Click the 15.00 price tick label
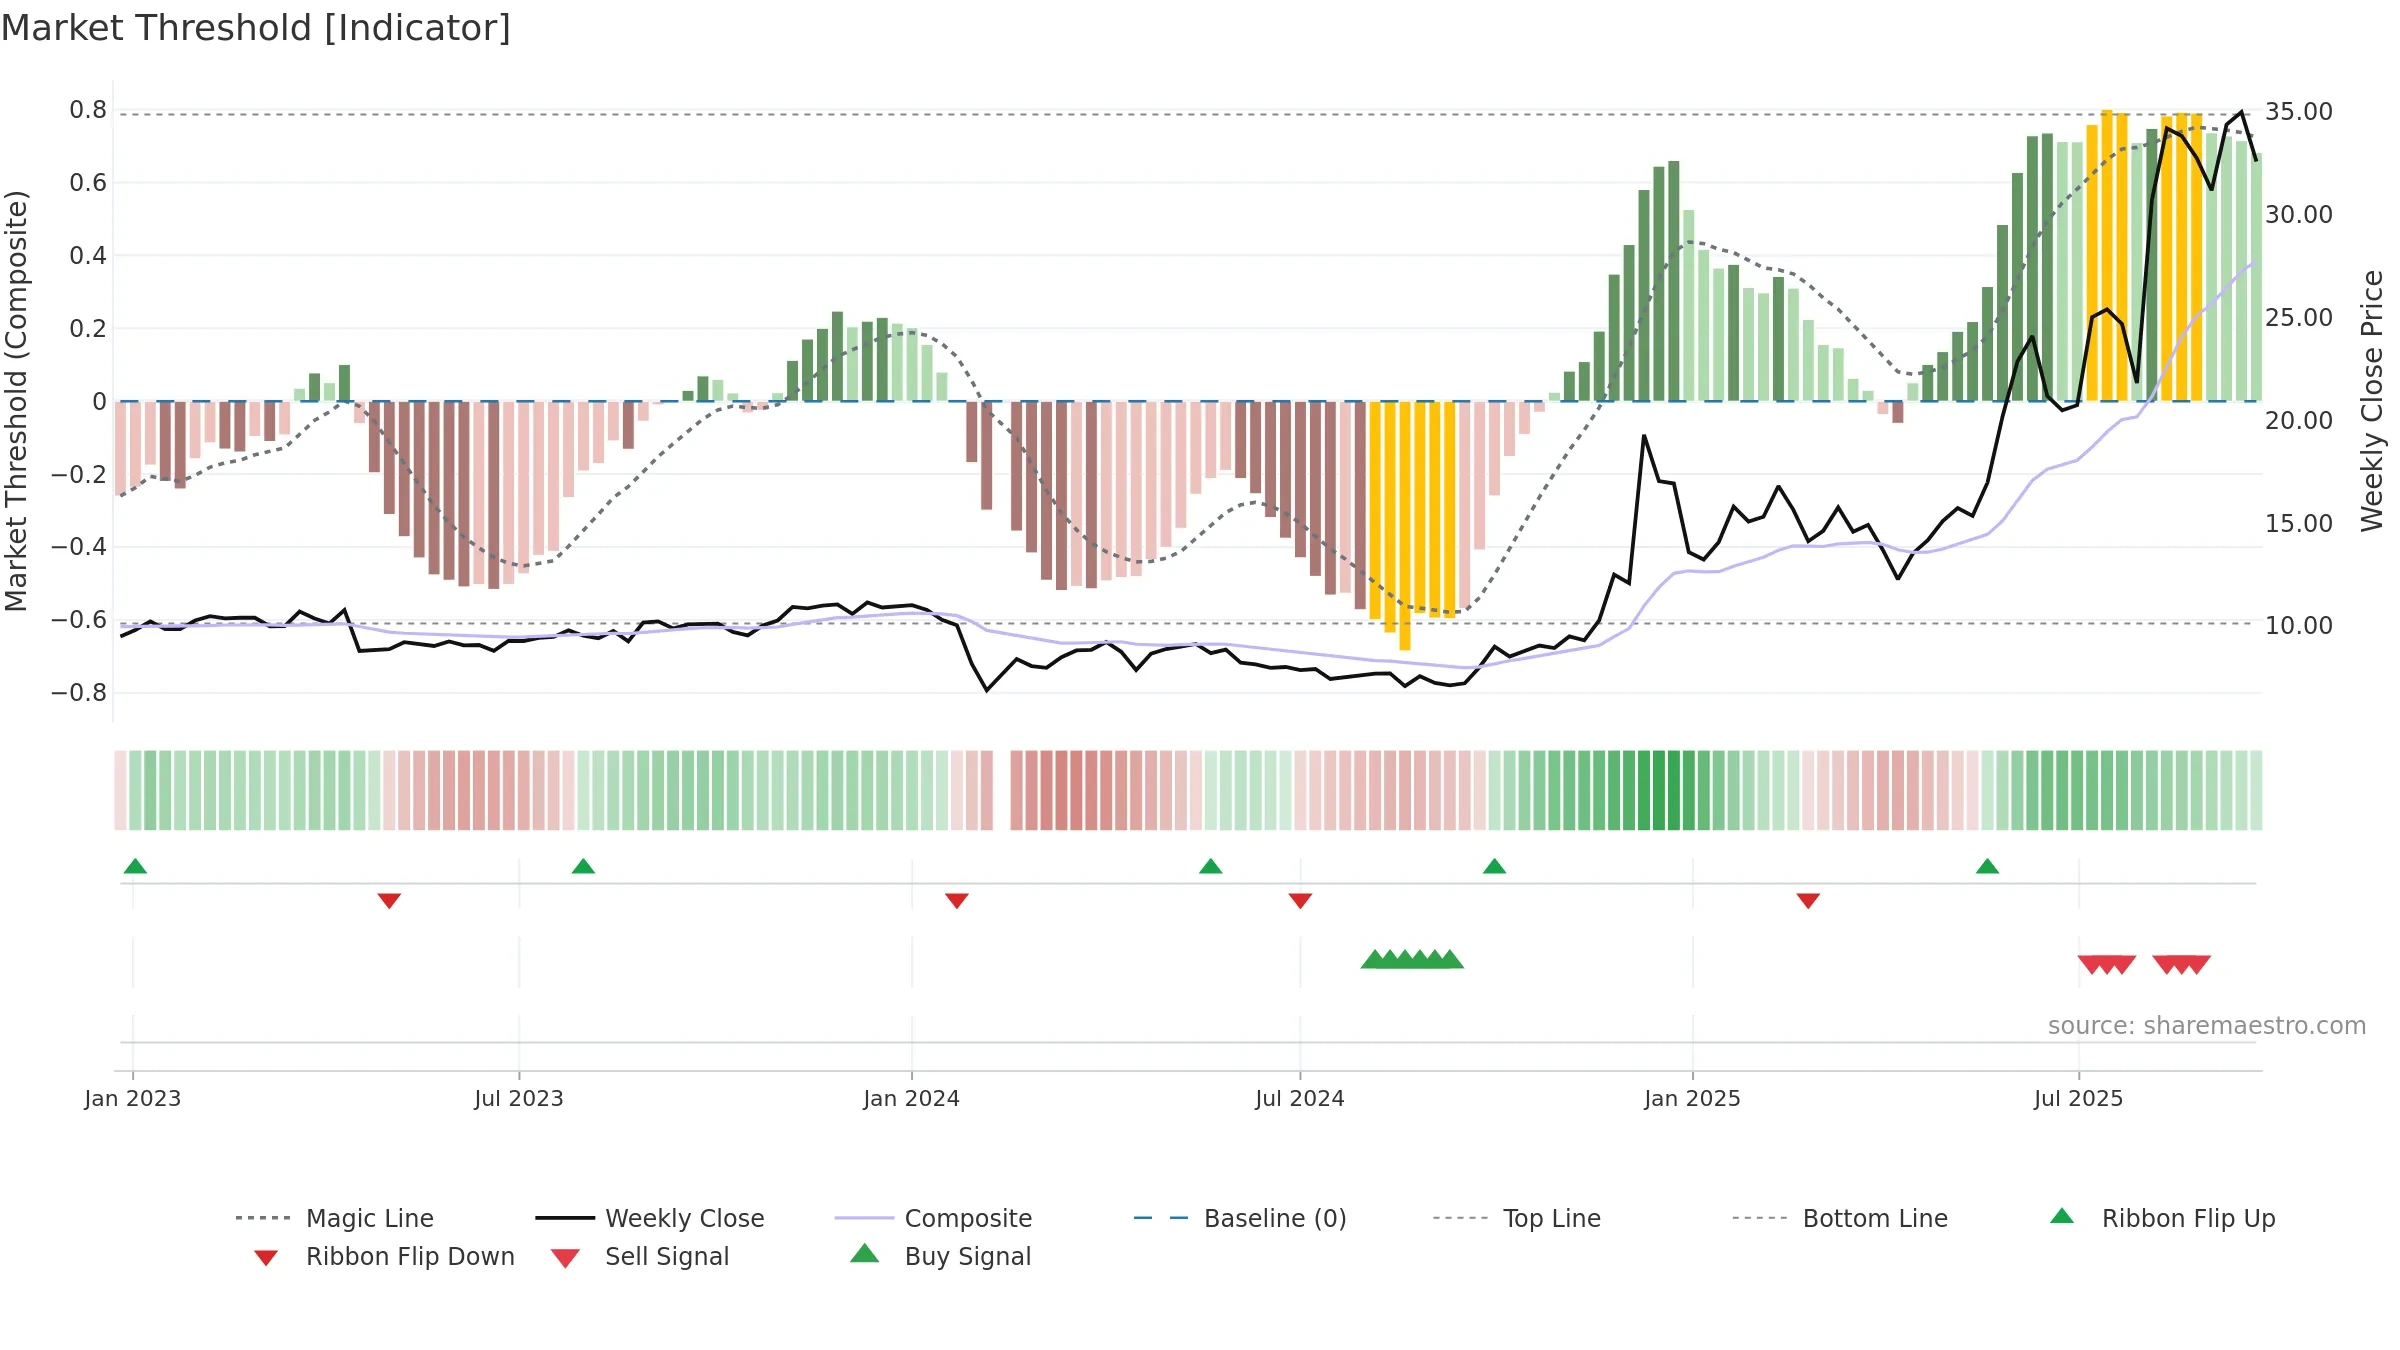 (x=2299, y=524)
